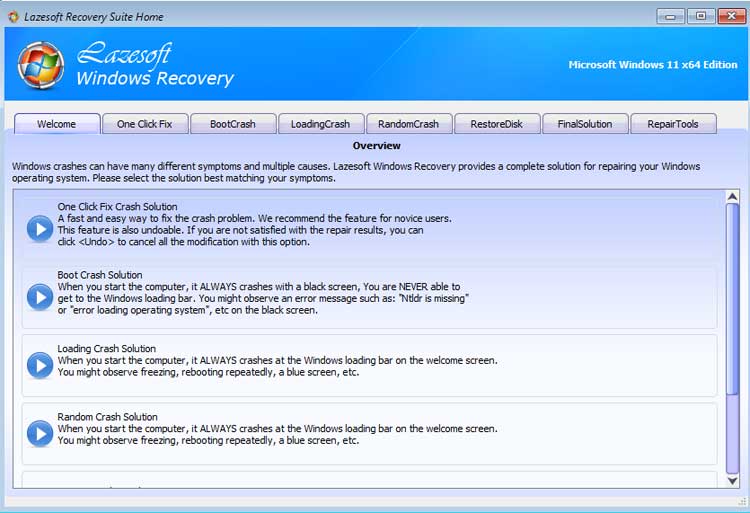Open the RestoreDisk tab
This screenshot has height=513, width=750.
pyautogui.click(x=497, y=124)
